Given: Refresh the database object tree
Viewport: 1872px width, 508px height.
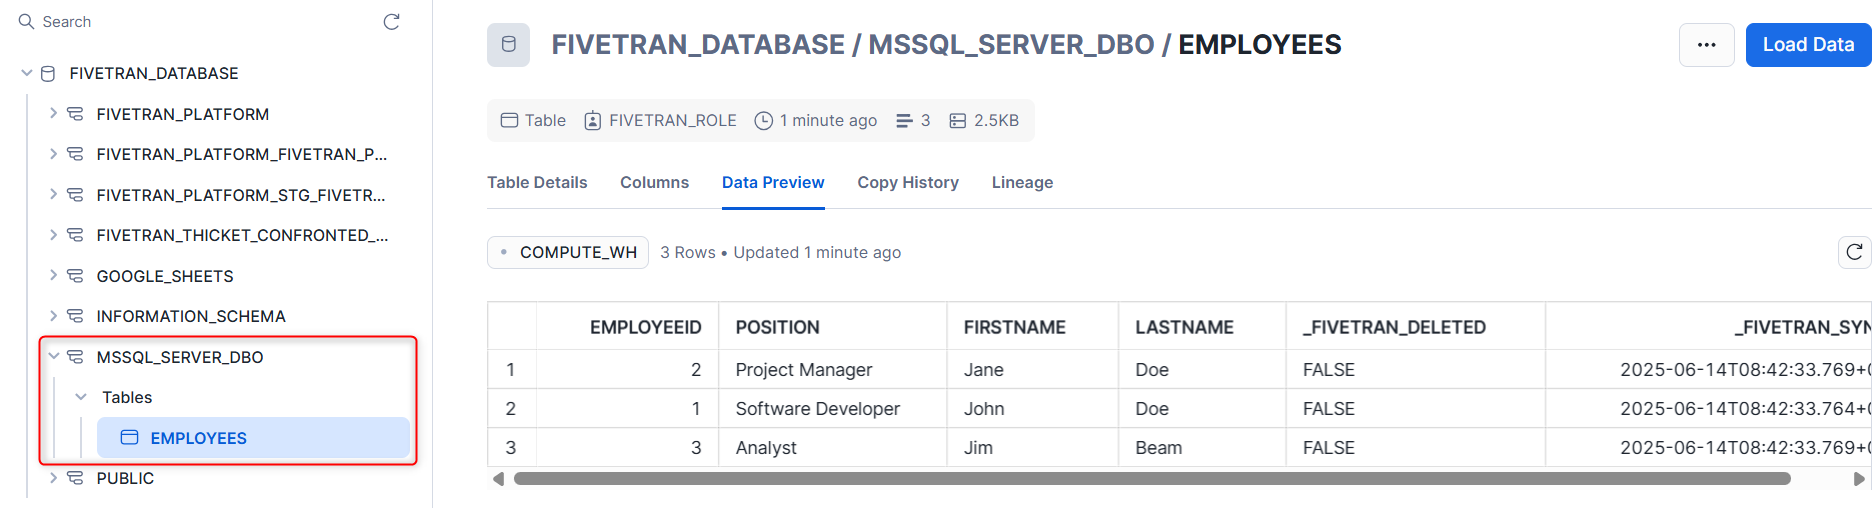Looking at the screenshot, I should (391, 22).
